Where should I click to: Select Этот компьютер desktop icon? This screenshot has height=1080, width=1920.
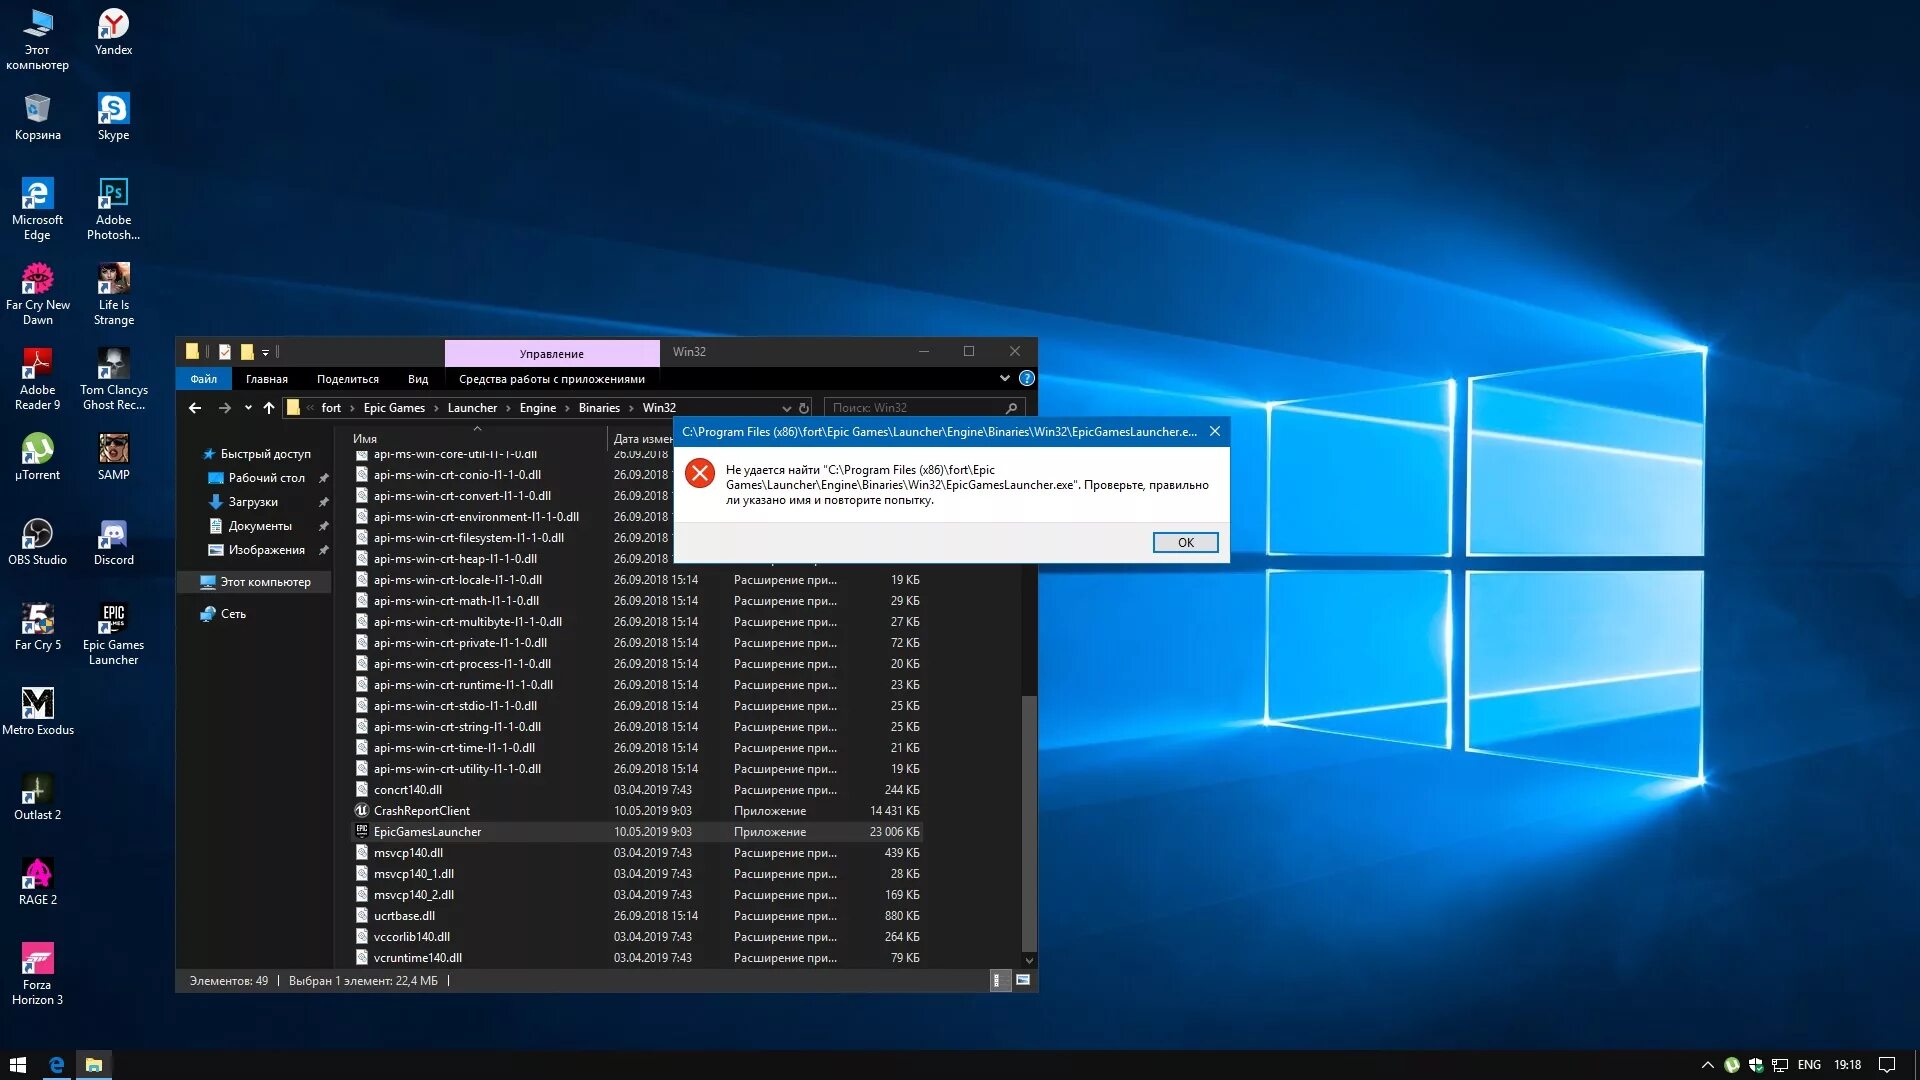[x=37, y=39]
